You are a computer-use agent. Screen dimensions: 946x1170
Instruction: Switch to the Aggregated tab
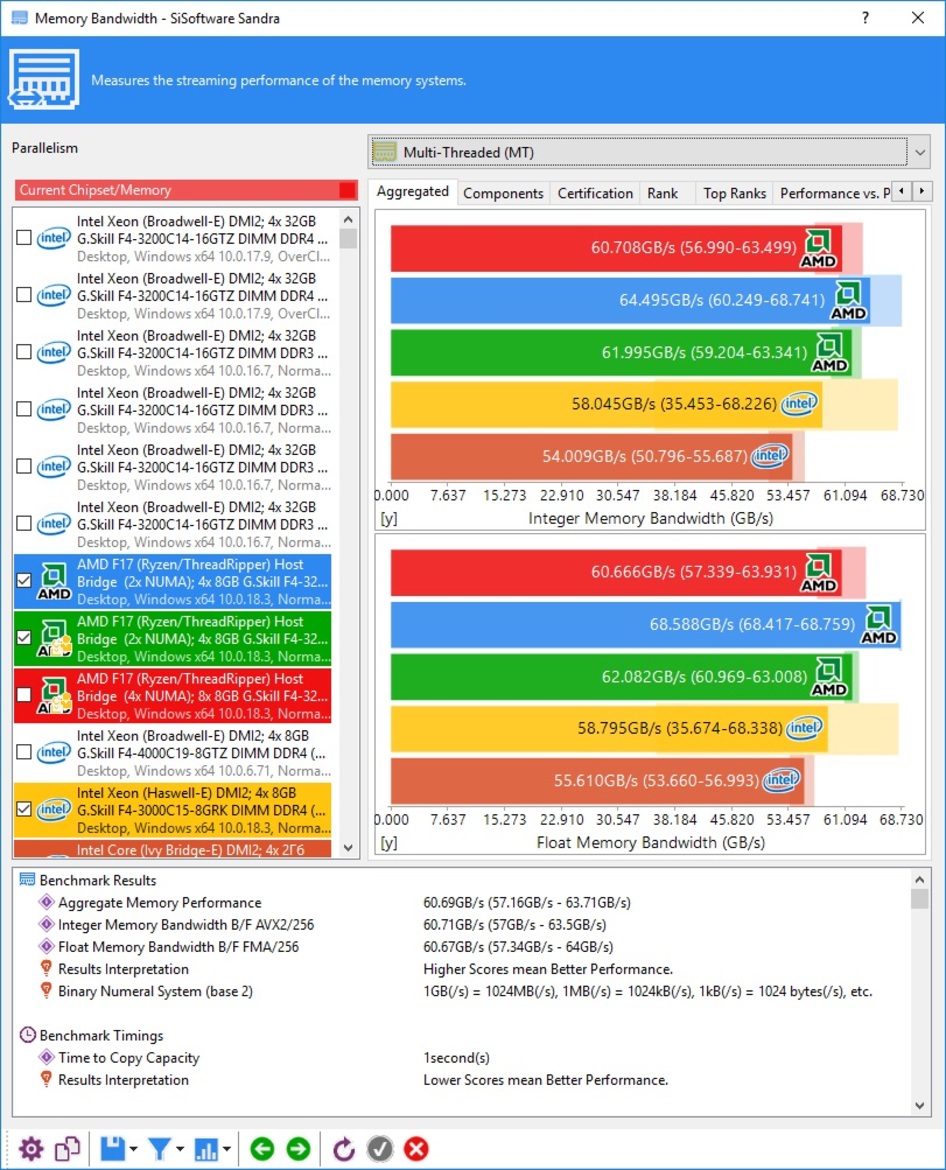[413, 192]
